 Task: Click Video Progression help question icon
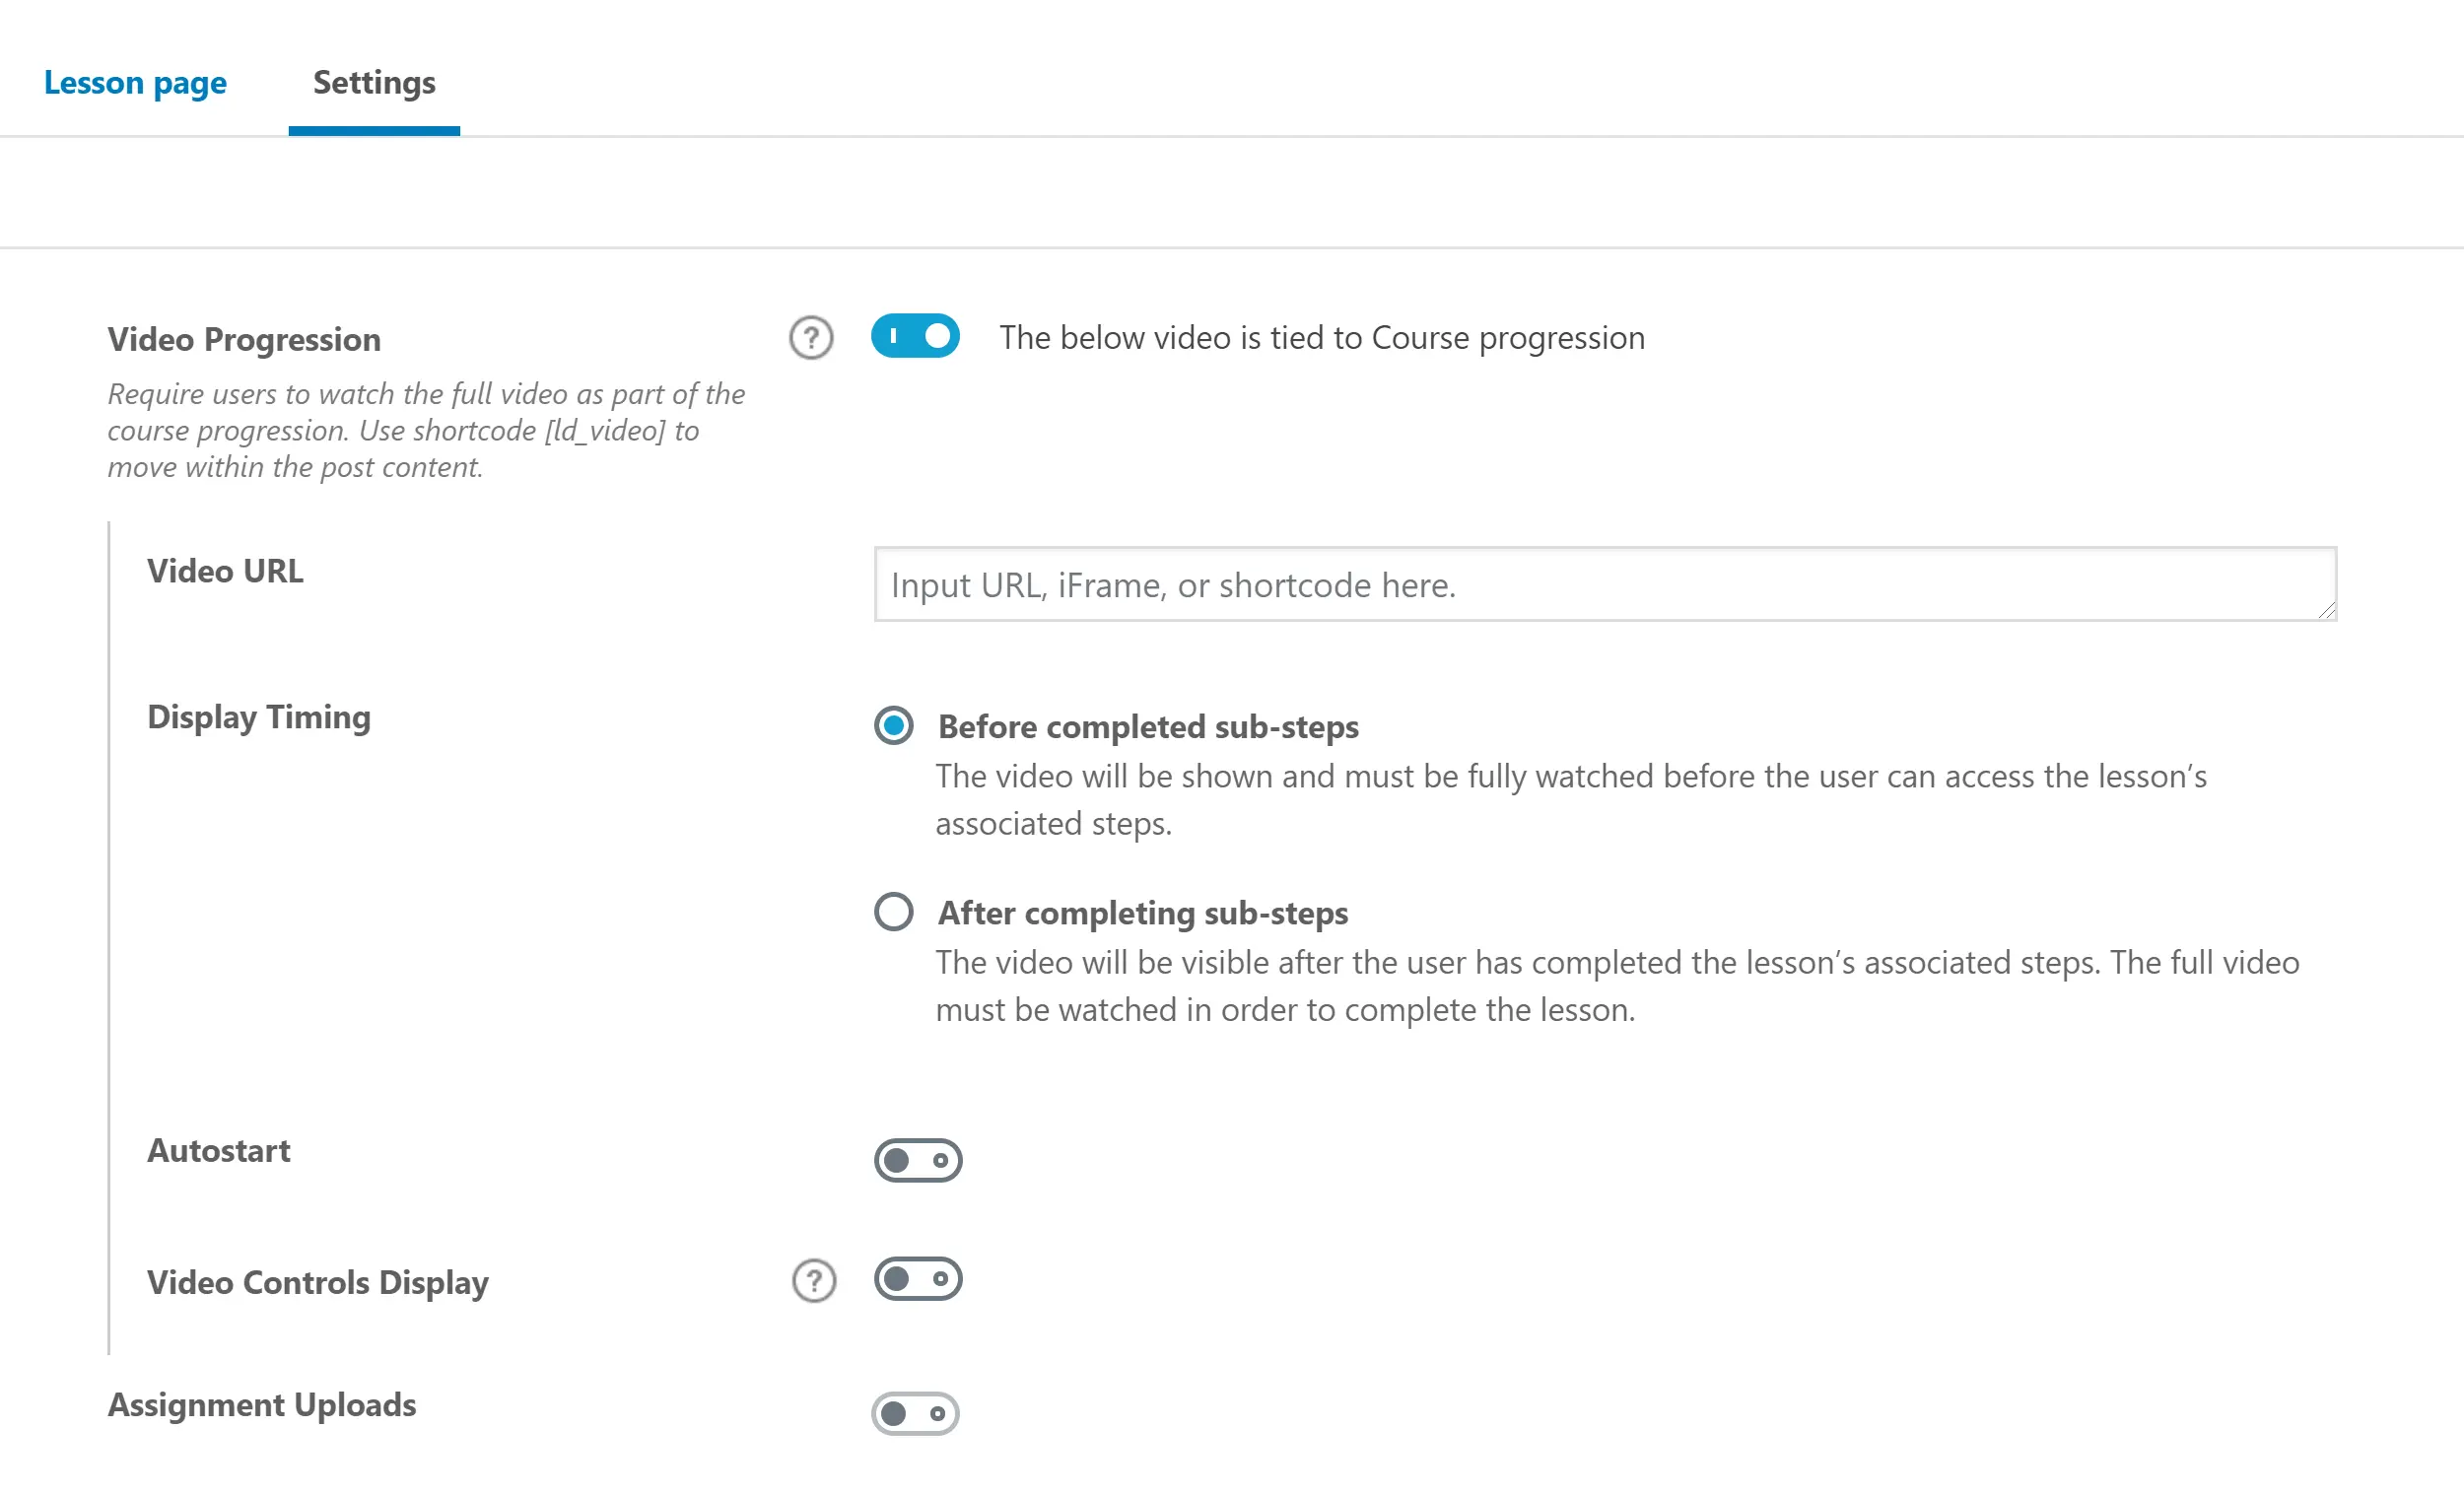click(810, 338)
